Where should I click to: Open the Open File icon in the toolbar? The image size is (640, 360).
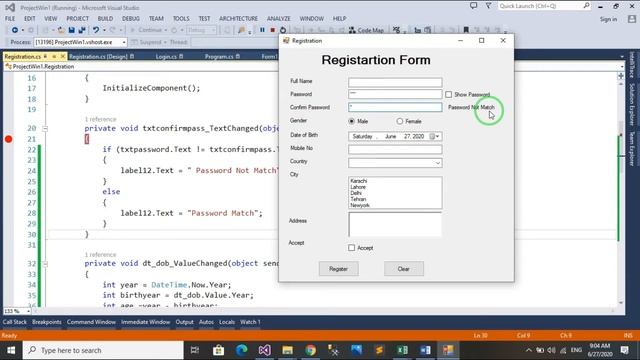pos(61,30)
